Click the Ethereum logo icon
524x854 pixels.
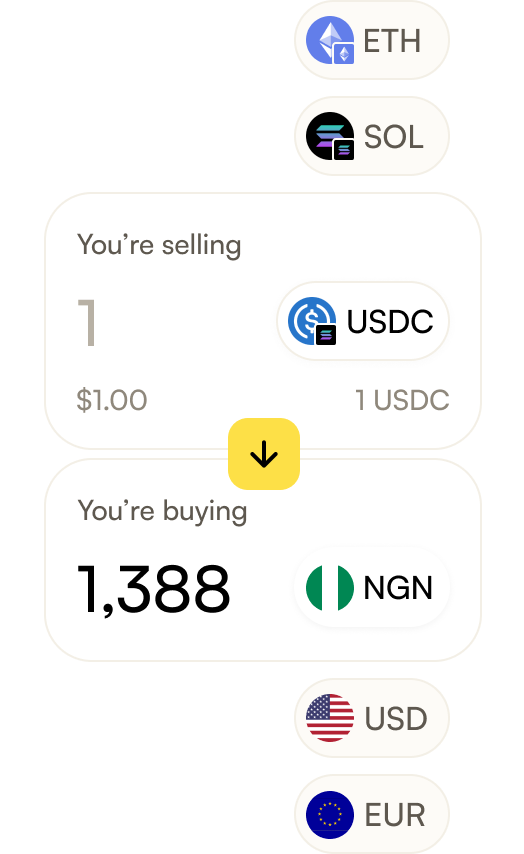click(330, 40)
